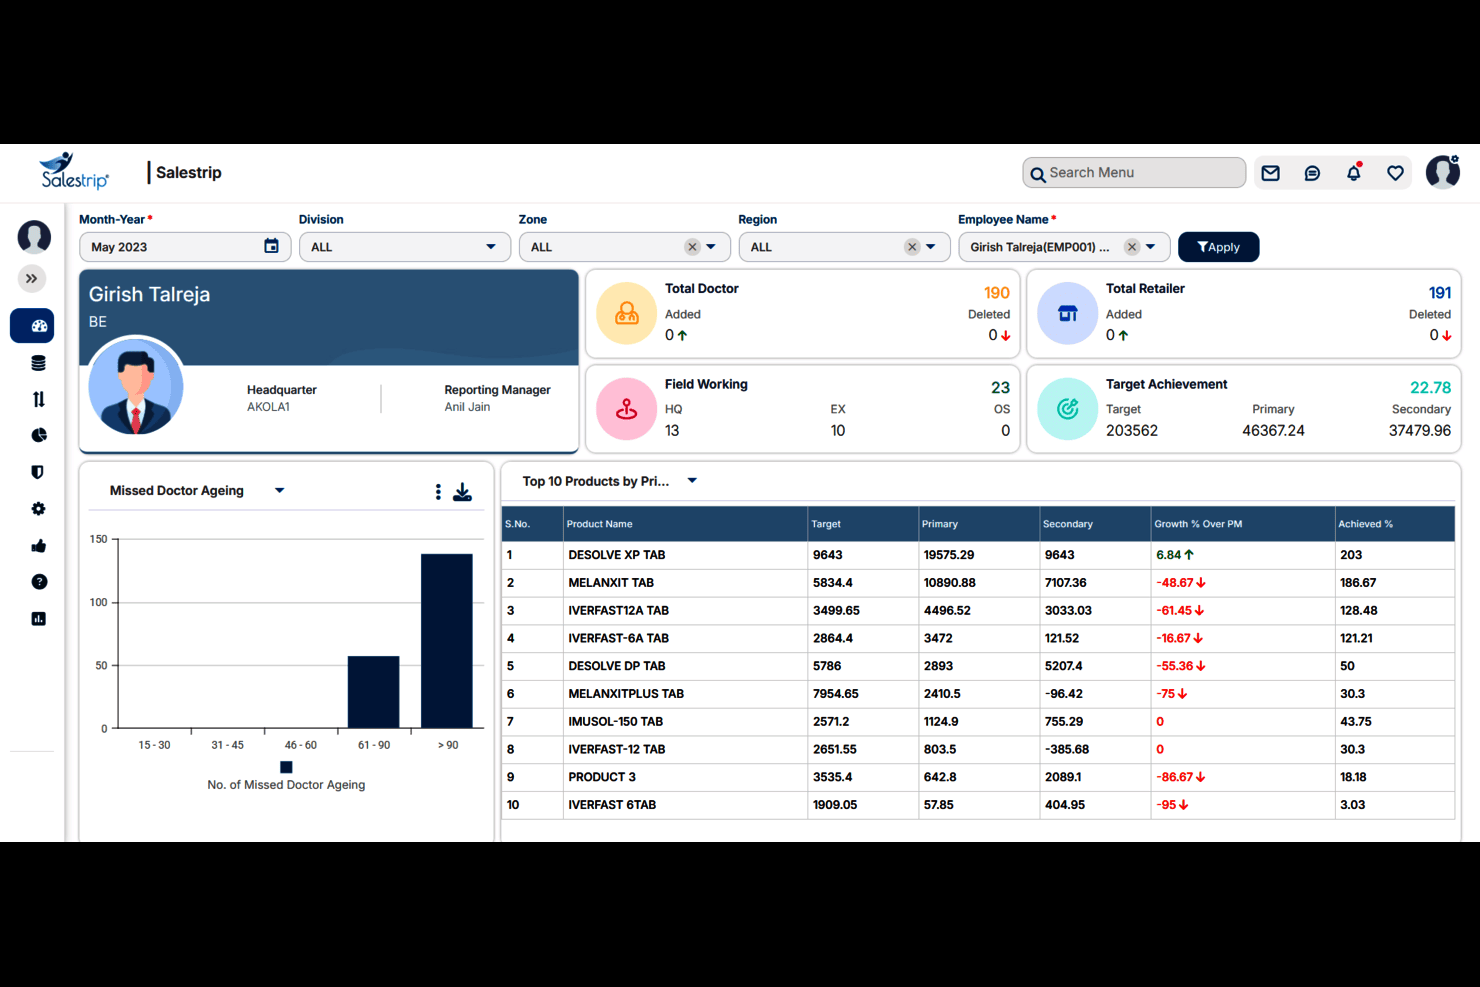Open the Month-Year calendar picker
The image size is (1480, 987).
tap(271, 246)
